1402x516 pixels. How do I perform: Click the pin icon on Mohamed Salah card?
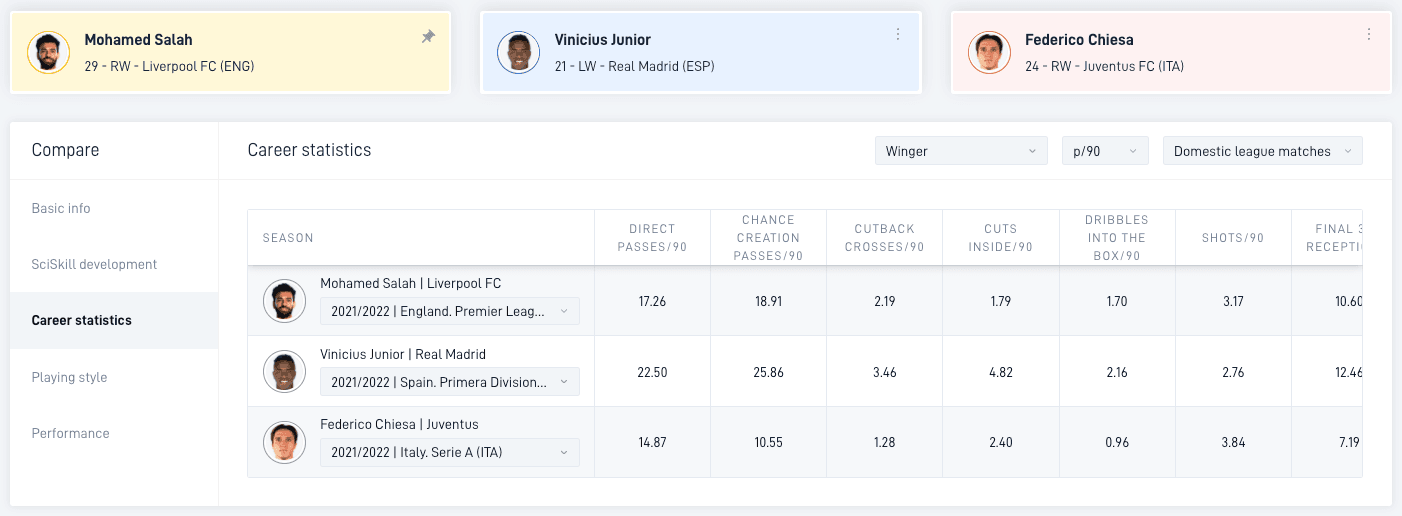coord(428,37)
